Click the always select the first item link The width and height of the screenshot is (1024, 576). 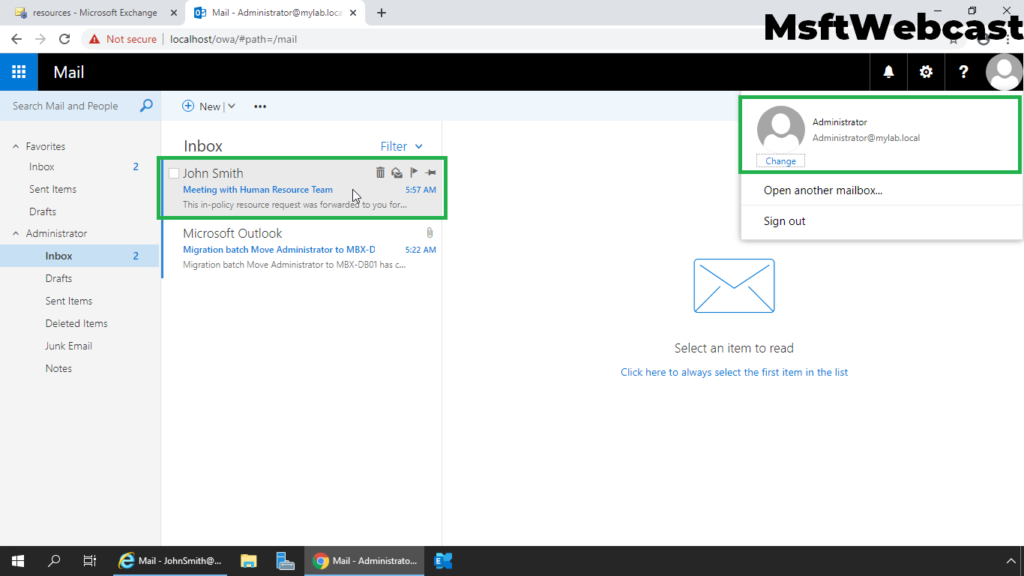point(734,372)
